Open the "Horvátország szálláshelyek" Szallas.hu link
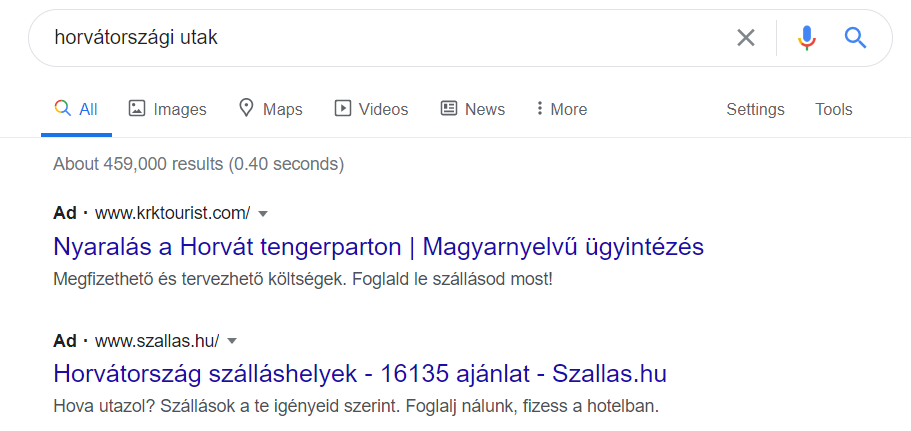This screenshot has height=431, width=911. [359, 374]
